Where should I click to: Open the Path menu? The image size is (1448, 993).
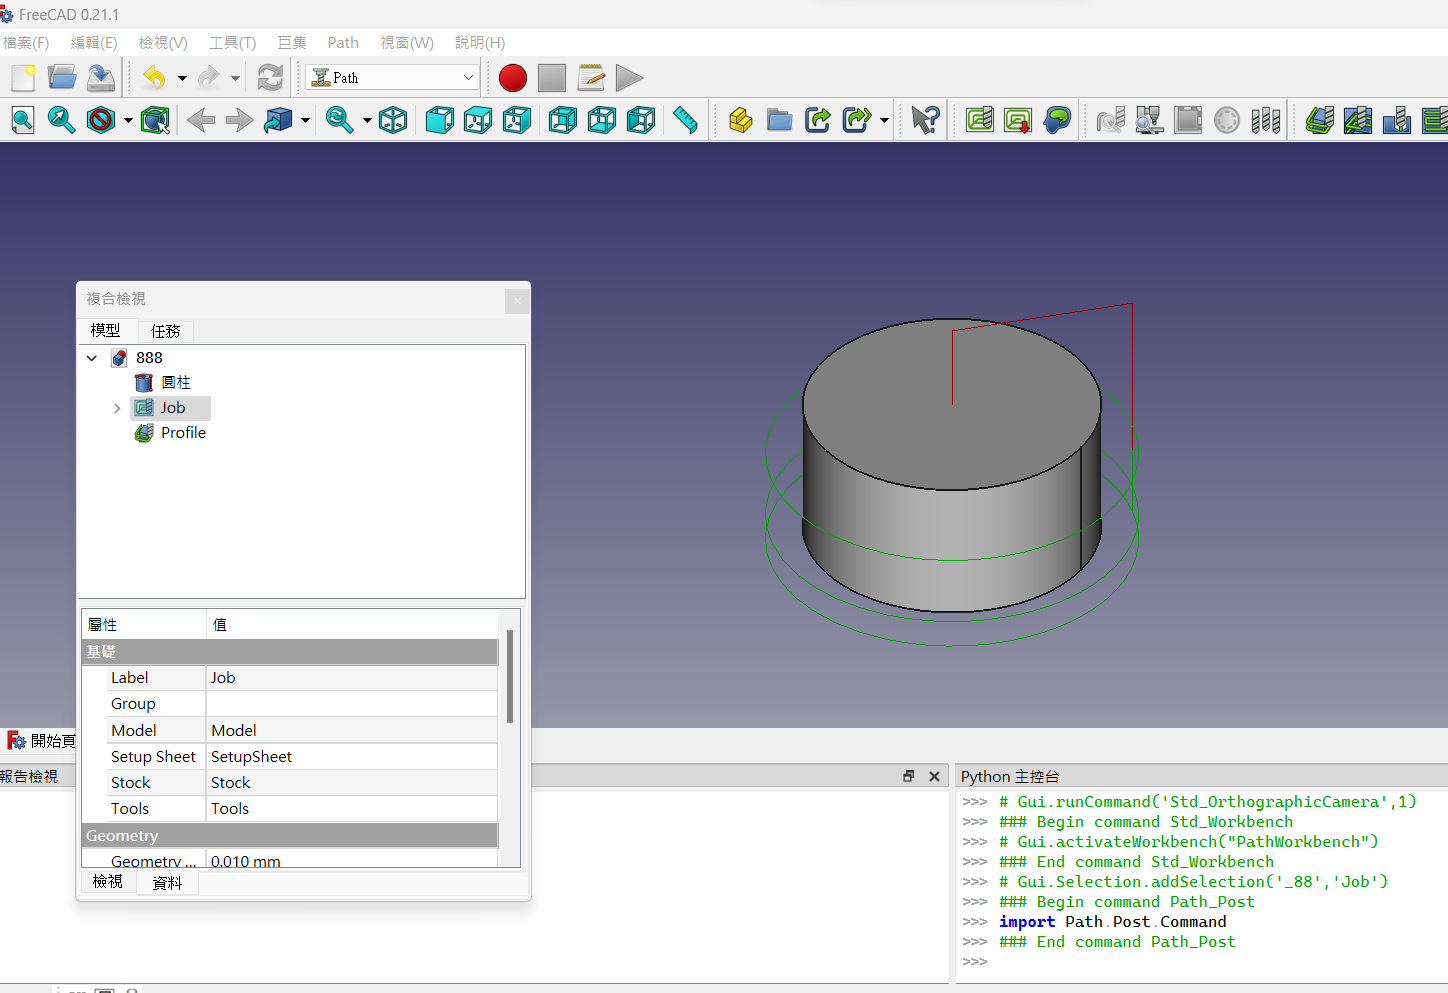[x=342, y=42]
